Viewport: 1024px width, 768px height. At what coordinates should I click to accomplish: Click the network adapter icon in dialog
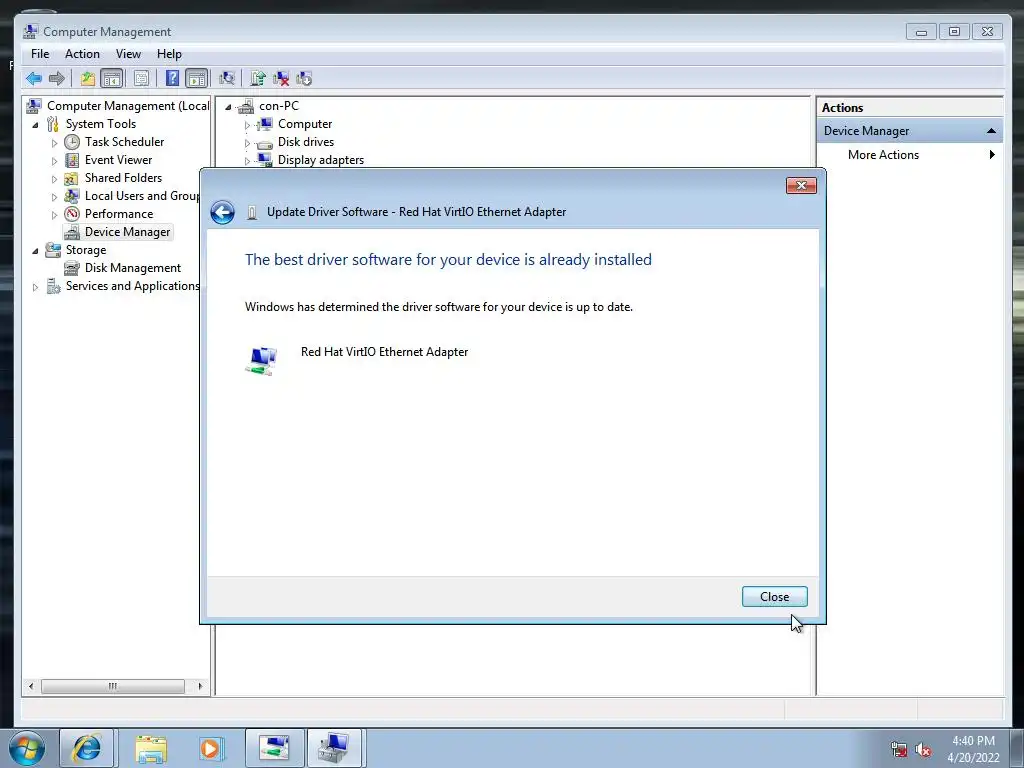click(262, 360)
